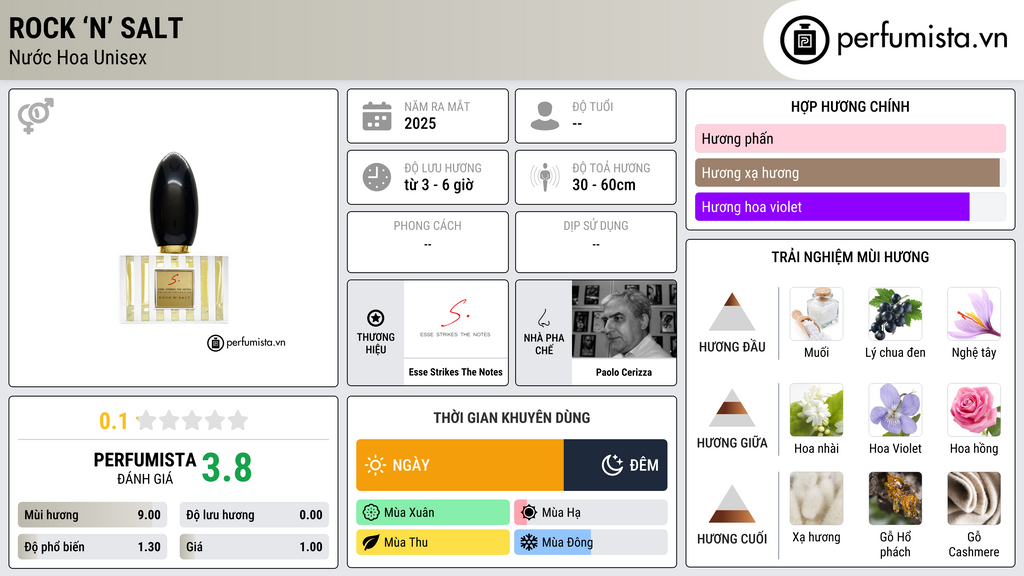The height and width of the screenshot is (576, 1024).
Task: Click the sun icon in the Ngày bar
Action: 375,465
